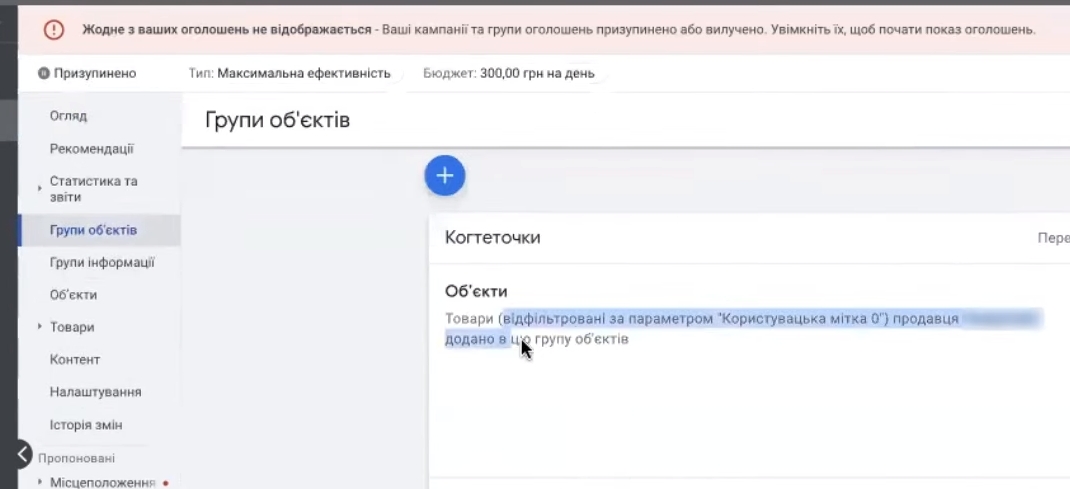Screen dimensions: 1070x489
Task: Open the Контент page
Action: [x=75, y=359]
